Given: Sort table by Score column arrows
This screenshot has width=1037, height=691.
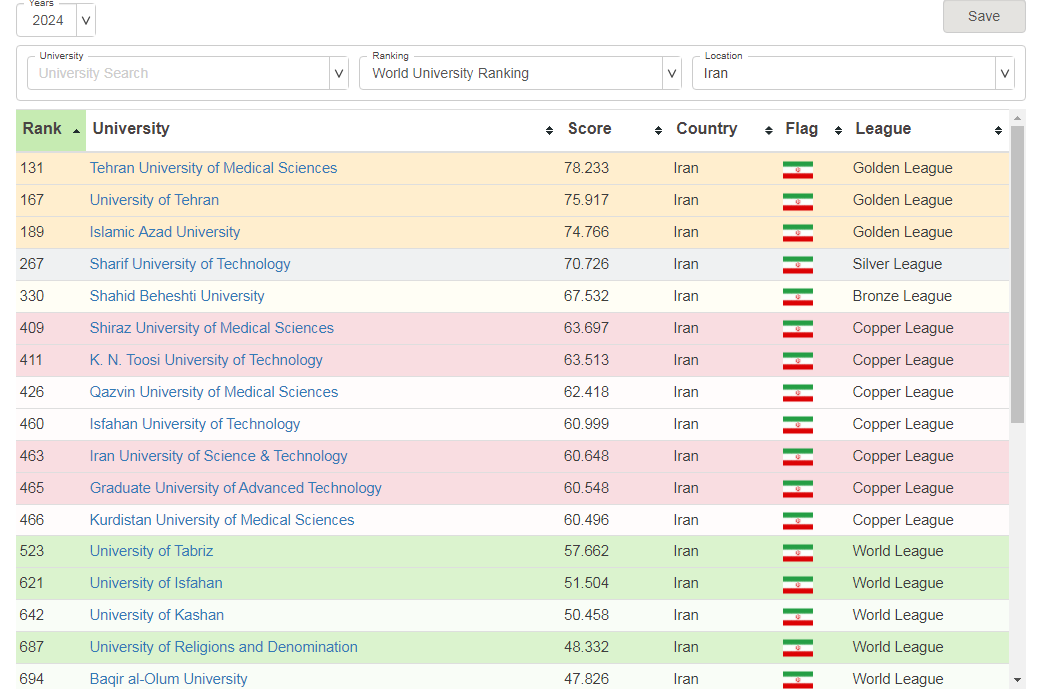Looking at the screenshot, I should click(x=658, y=131).
